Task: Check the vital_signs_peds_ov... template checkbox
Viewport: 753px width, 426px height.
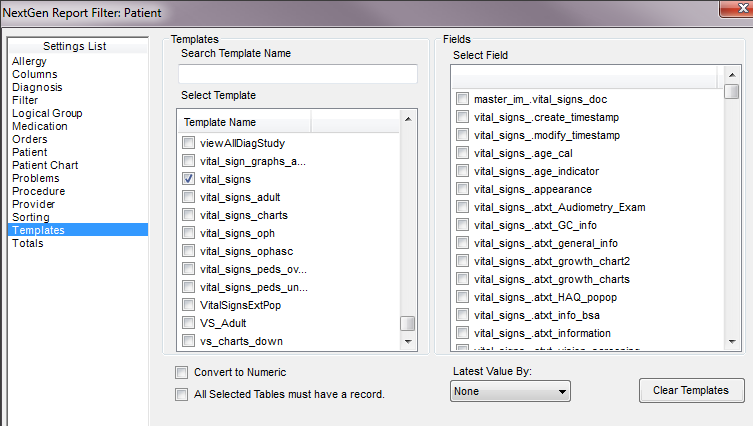Action: 189,269
